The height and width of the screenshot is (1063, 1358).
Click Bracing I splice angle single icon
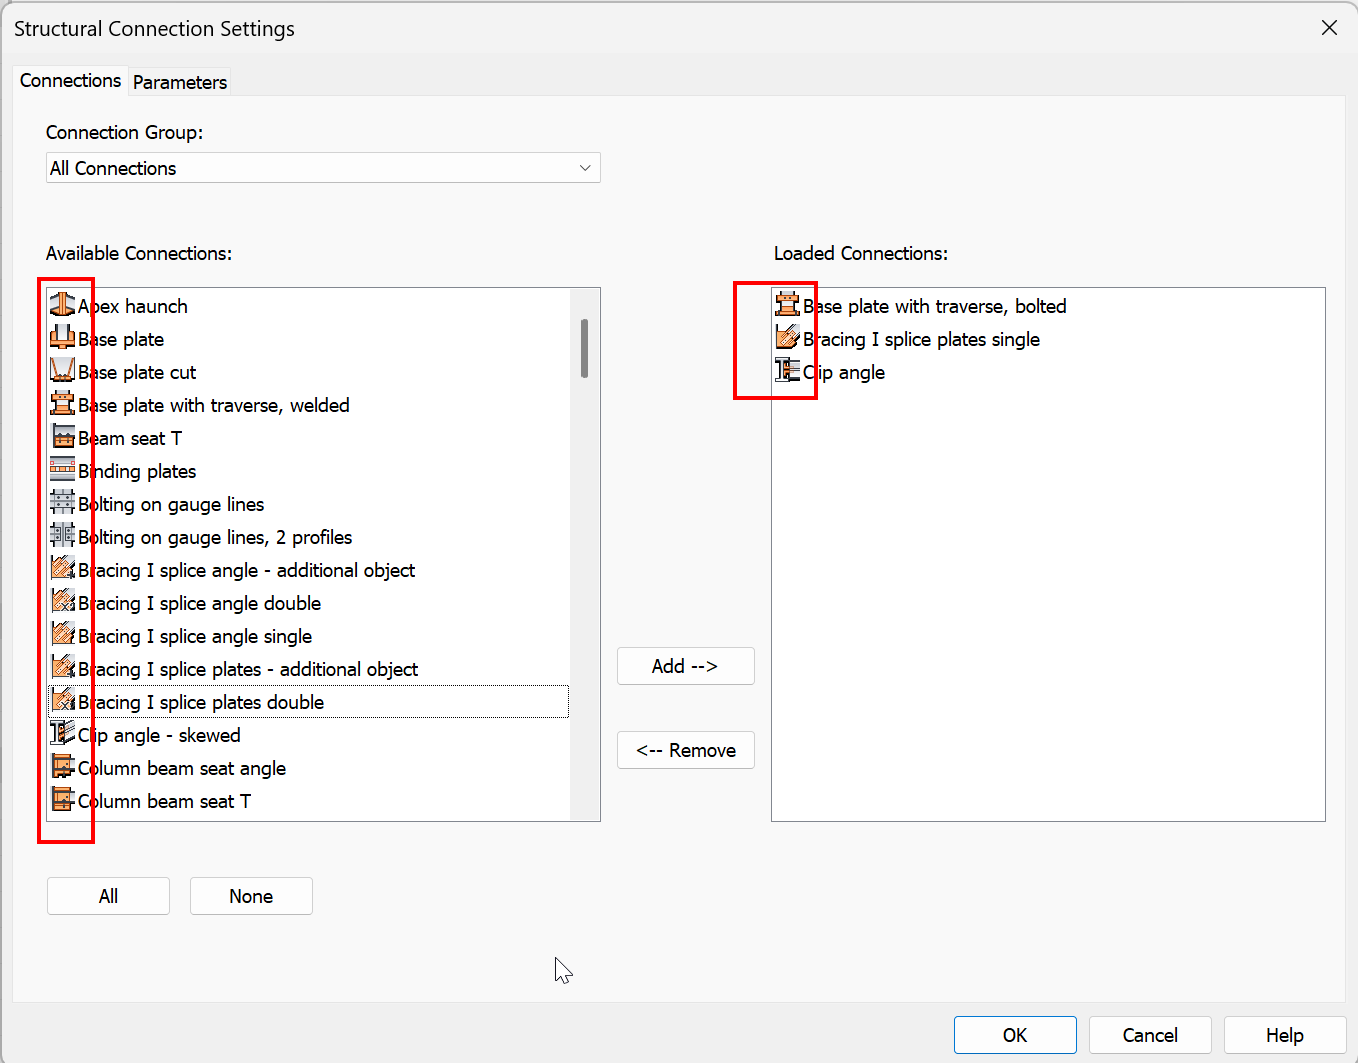[63, 635]
